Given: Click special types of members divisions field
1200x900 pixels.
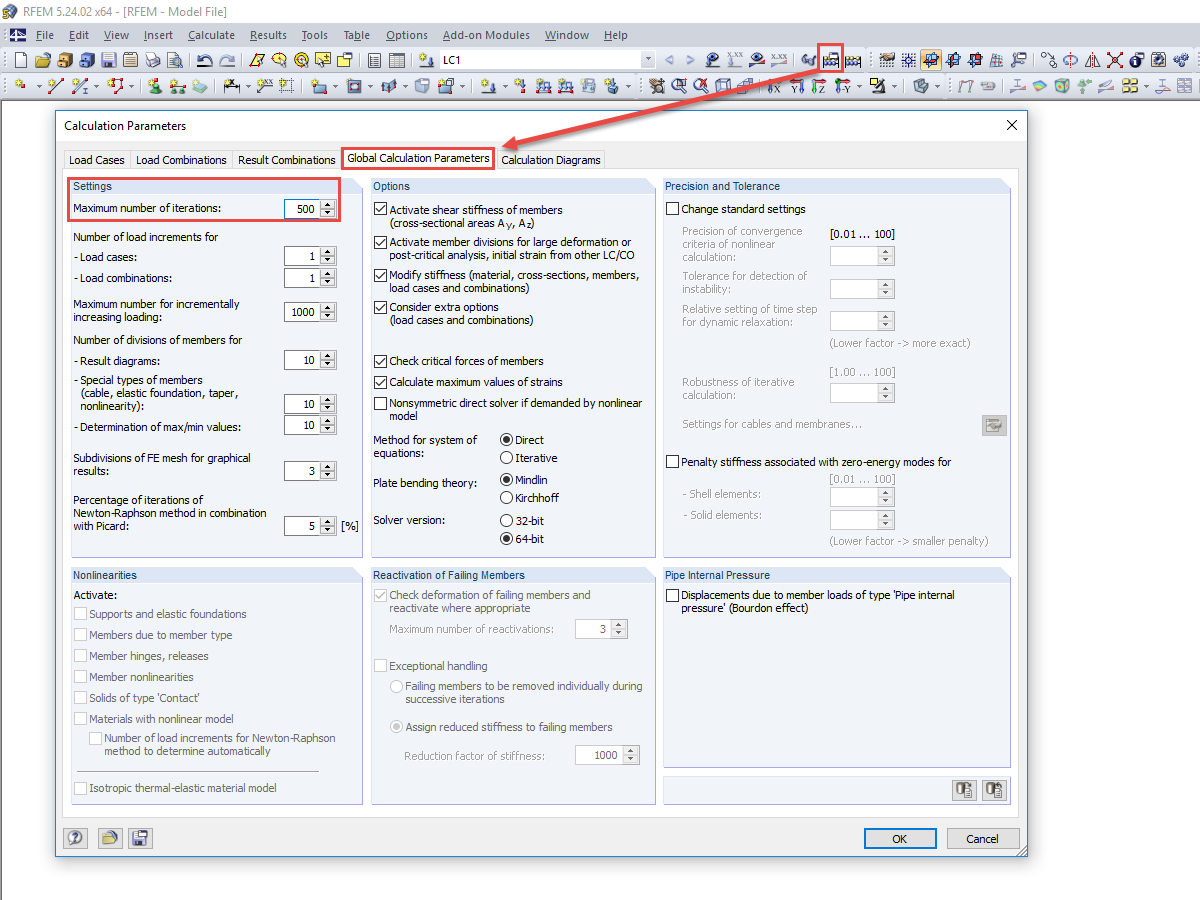Looking at the screenshot, I should tap(302, 404).
